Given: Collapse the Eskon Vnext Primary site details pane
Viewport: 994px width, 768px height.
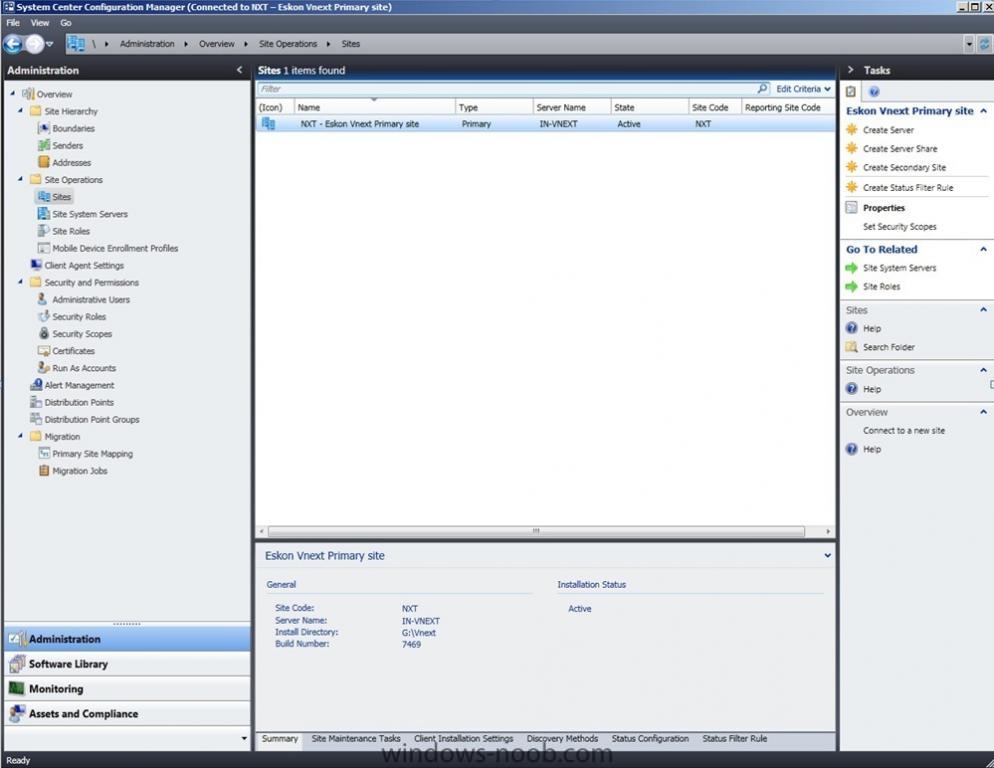Looking at the screenshot, I should coord(827,556).
